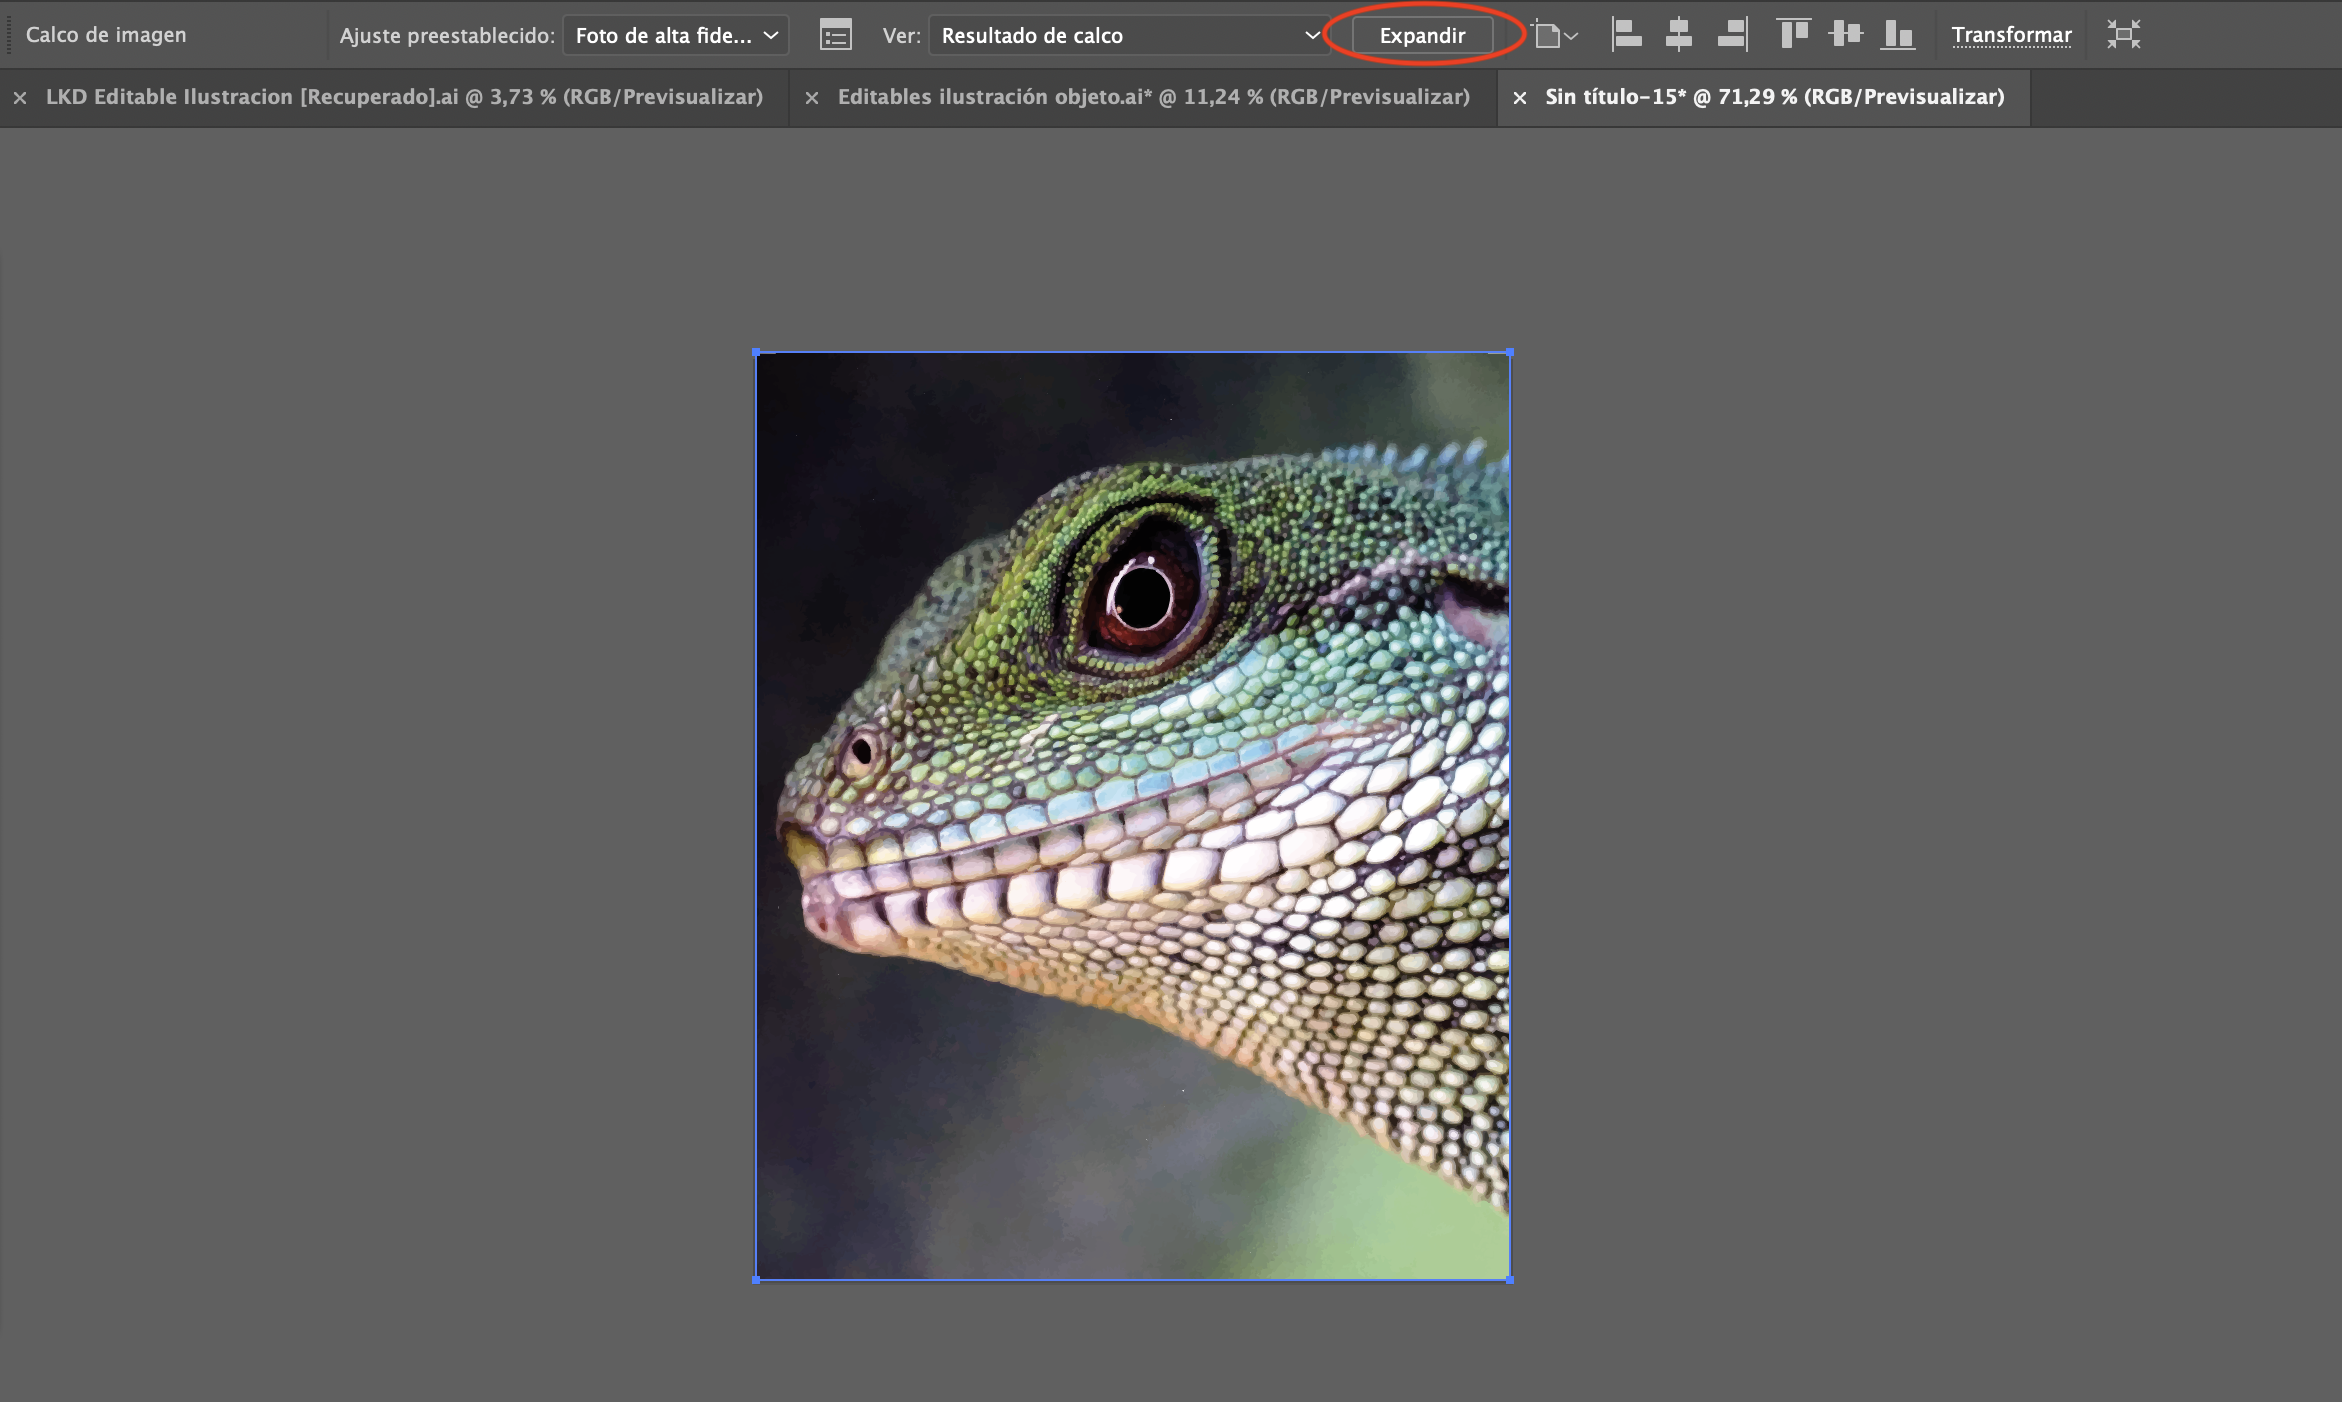Viewport: 2342px width, 1402px height.
Task: Select the horizontal align center icon
Action: 1679,34
